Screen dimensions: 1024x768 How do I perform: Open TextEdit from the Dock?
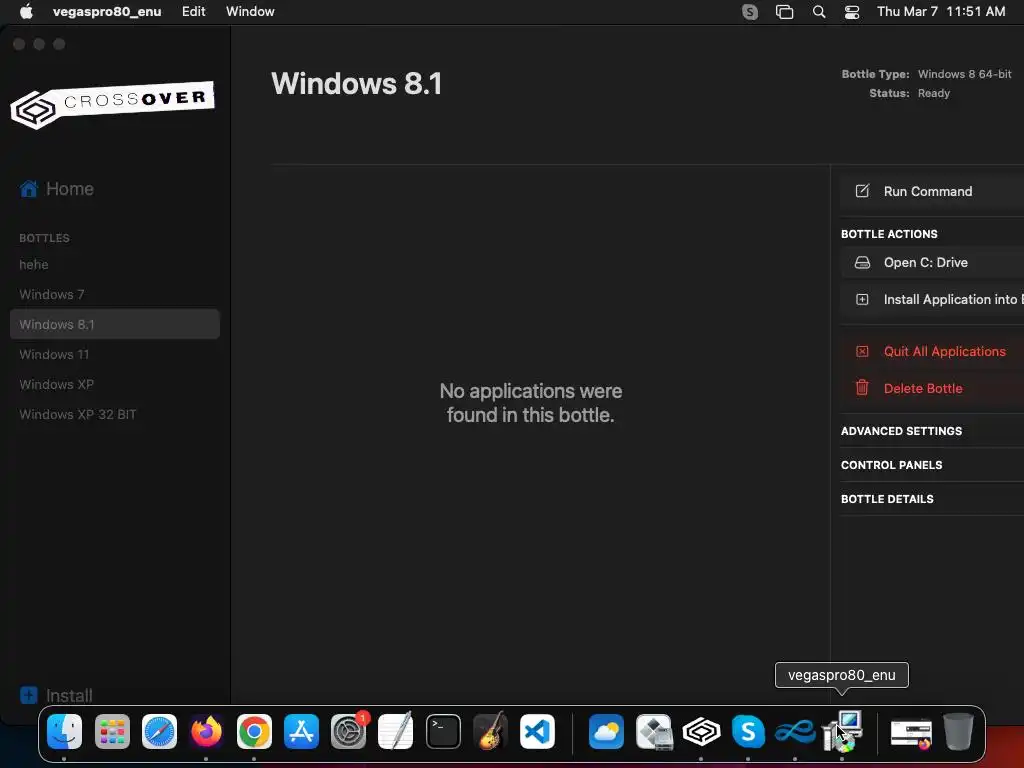point(396,731)
